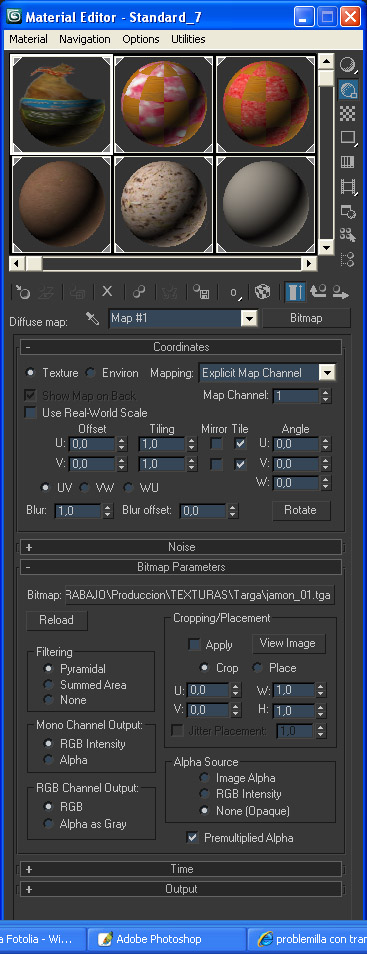This screenshot has width=367, height=954.
Task: Collapse the Bitmap Parameters rollout
Action: click(x=181, y=566)
